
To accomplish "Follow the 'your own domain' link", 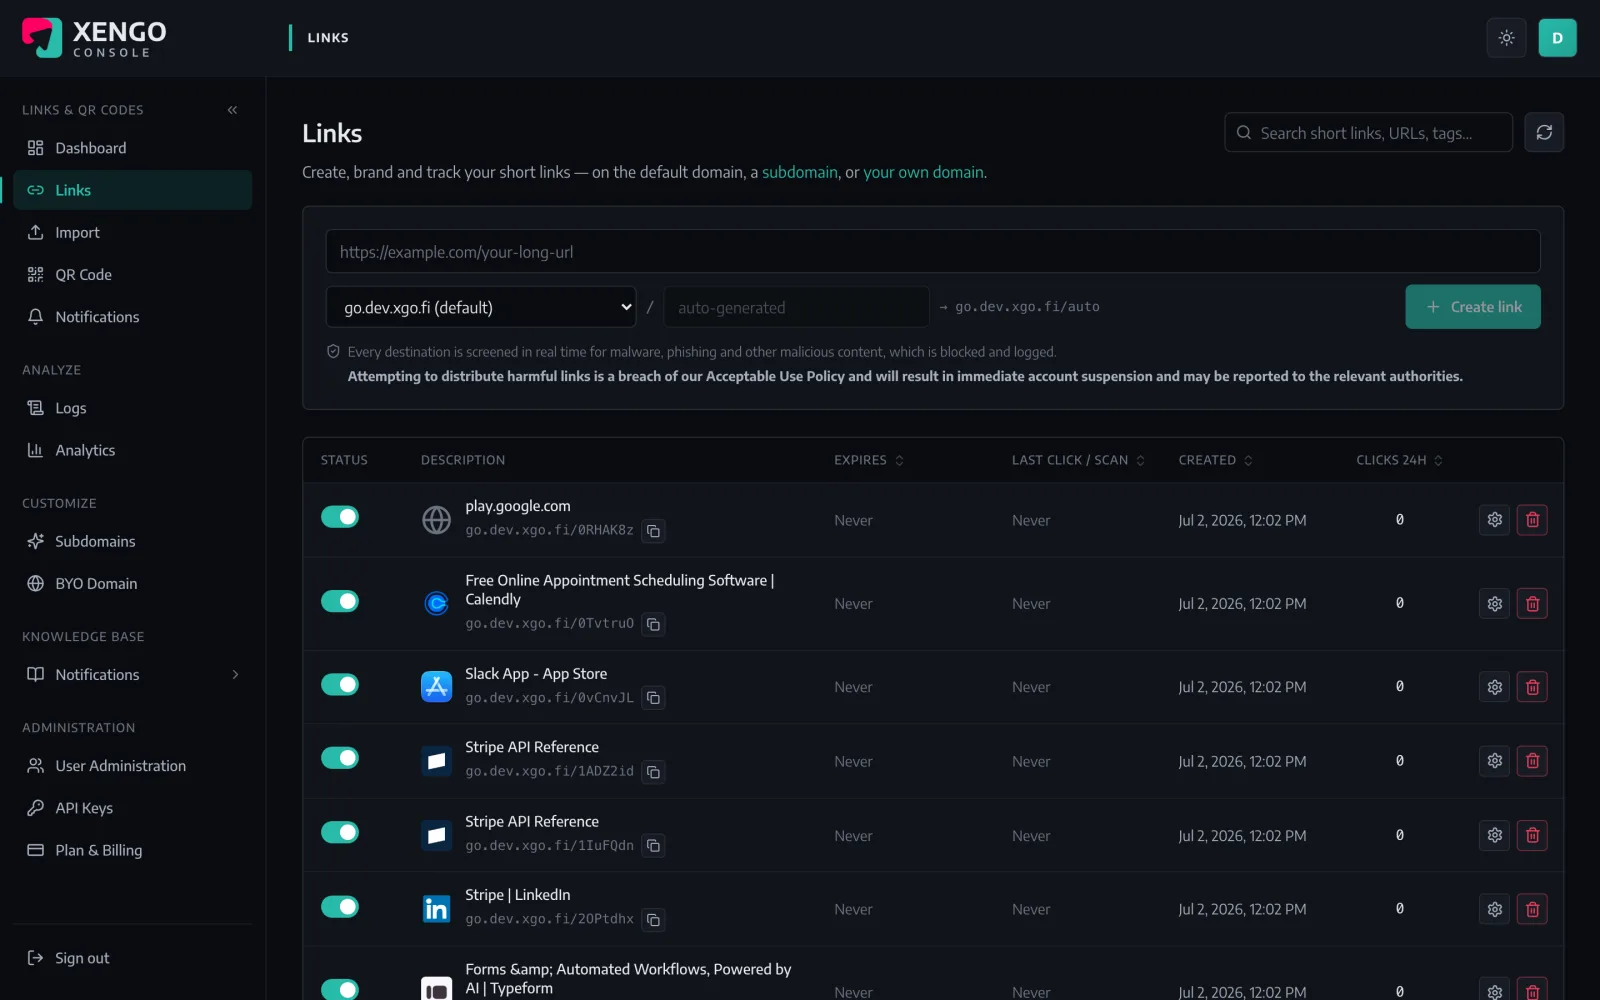I will pos(923,172).
